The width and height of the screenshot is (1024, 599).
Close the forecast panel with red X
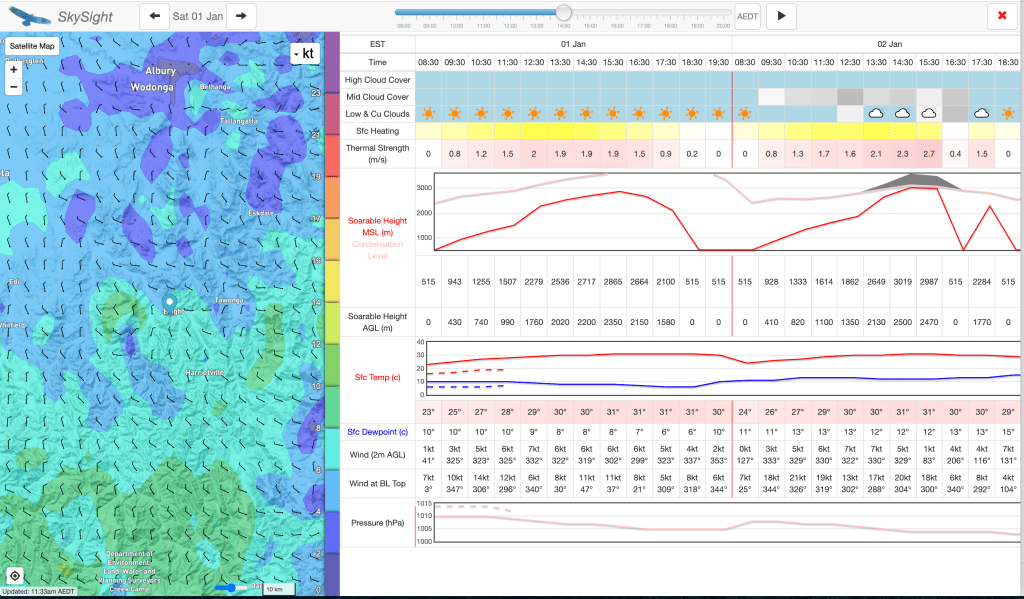click(1001, 16)
